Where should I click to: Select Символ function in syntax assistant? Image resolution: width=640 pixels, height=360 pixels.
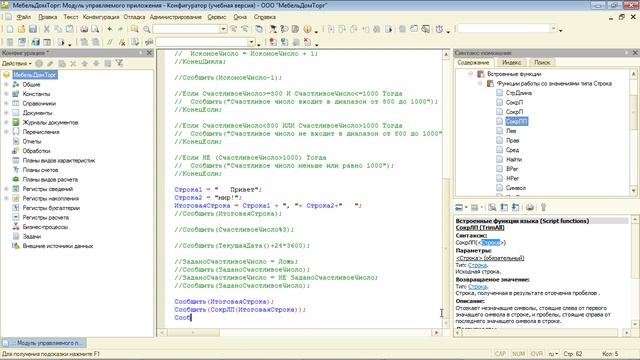[x=516, y=188]
